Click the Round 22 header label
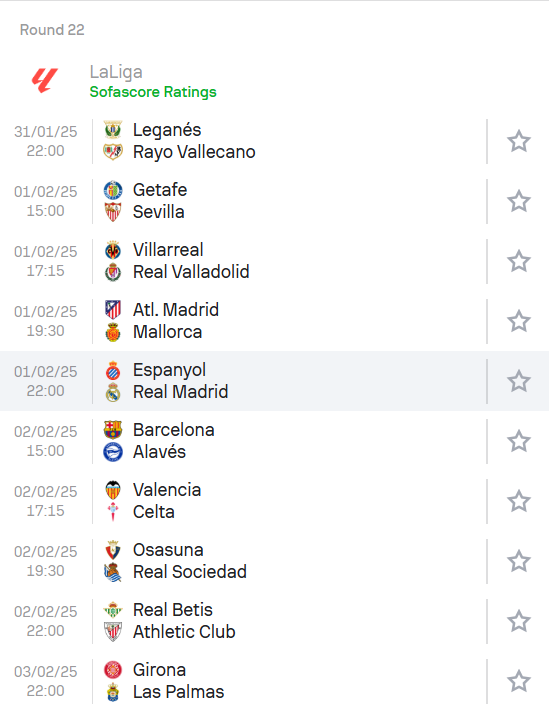 52,30
